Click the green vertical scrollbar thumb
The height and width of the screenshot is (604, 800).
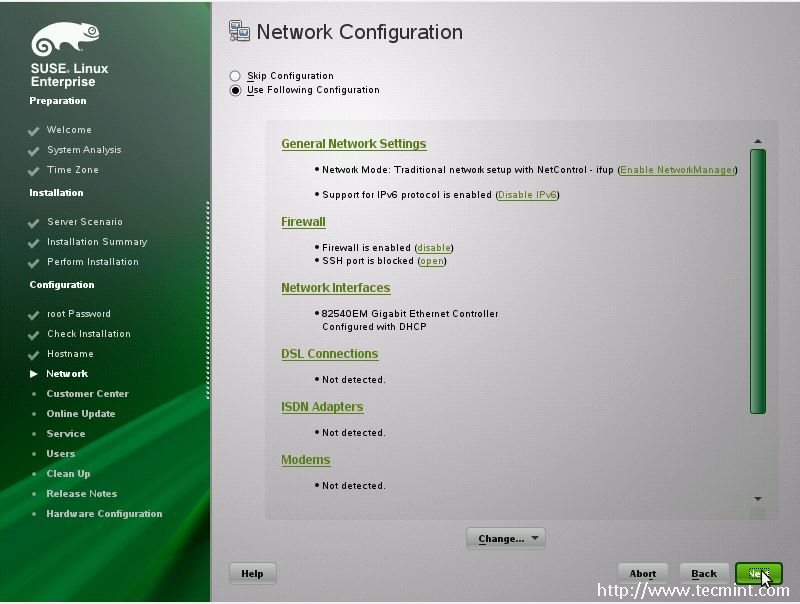coord(758,280)
